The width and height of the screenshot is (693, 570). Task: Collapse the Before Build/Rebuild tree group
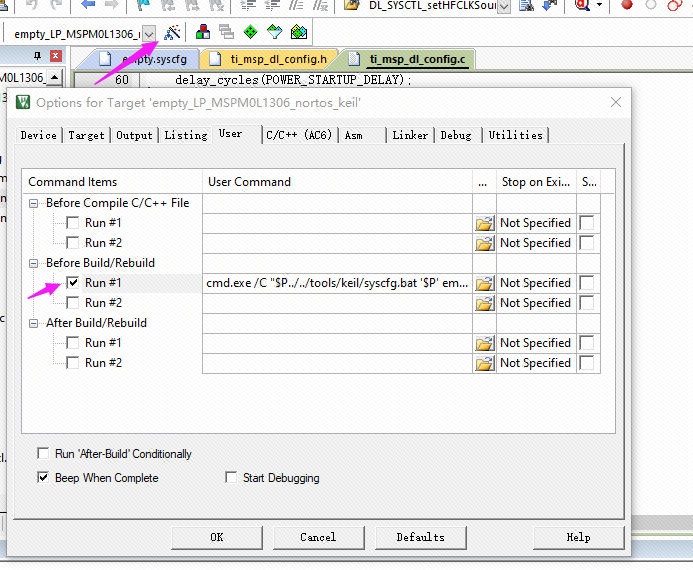[x=35, y=263]
